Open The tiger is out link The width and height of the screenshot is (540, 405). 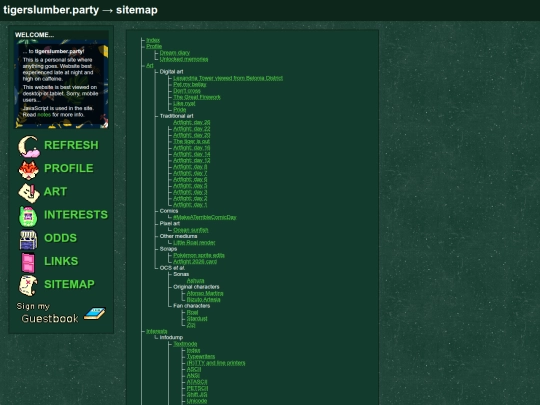[191, 141]
